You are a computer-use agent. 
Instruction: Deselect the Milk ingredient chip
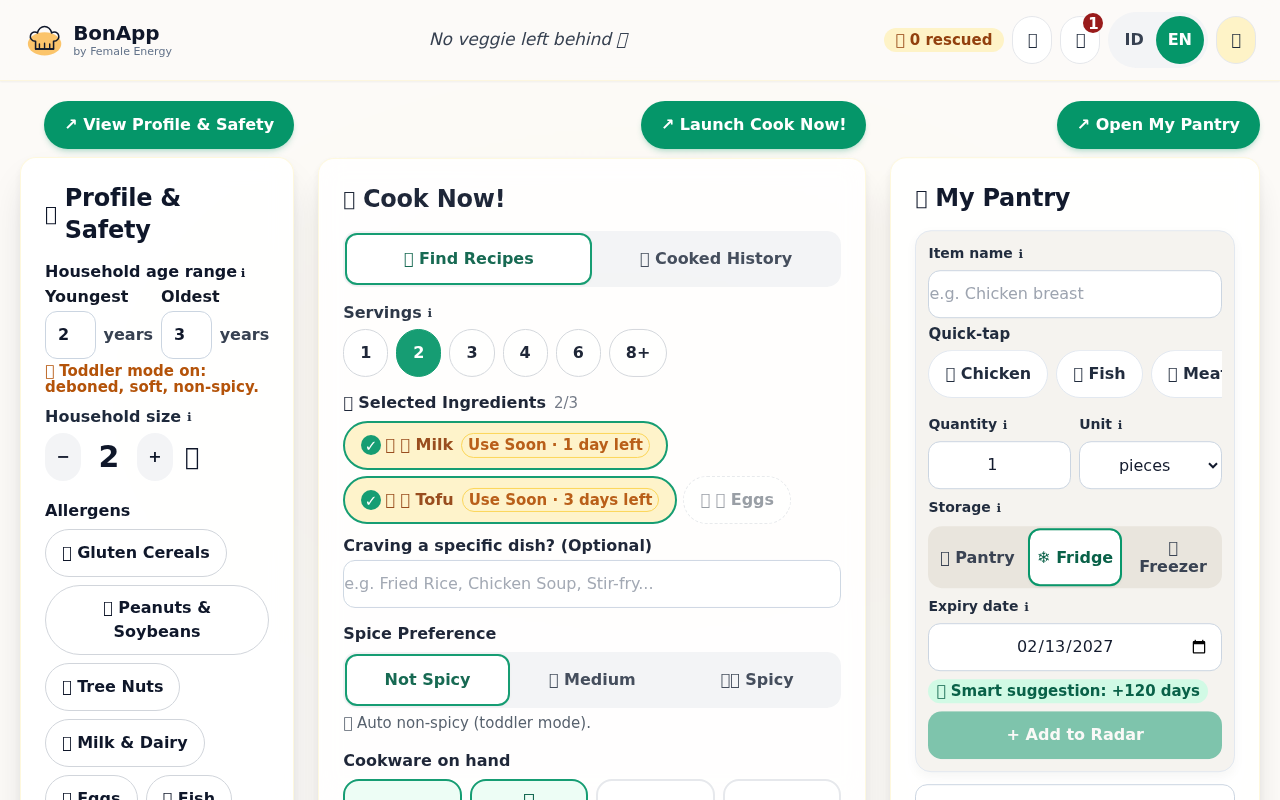click(x=505, y=445)
